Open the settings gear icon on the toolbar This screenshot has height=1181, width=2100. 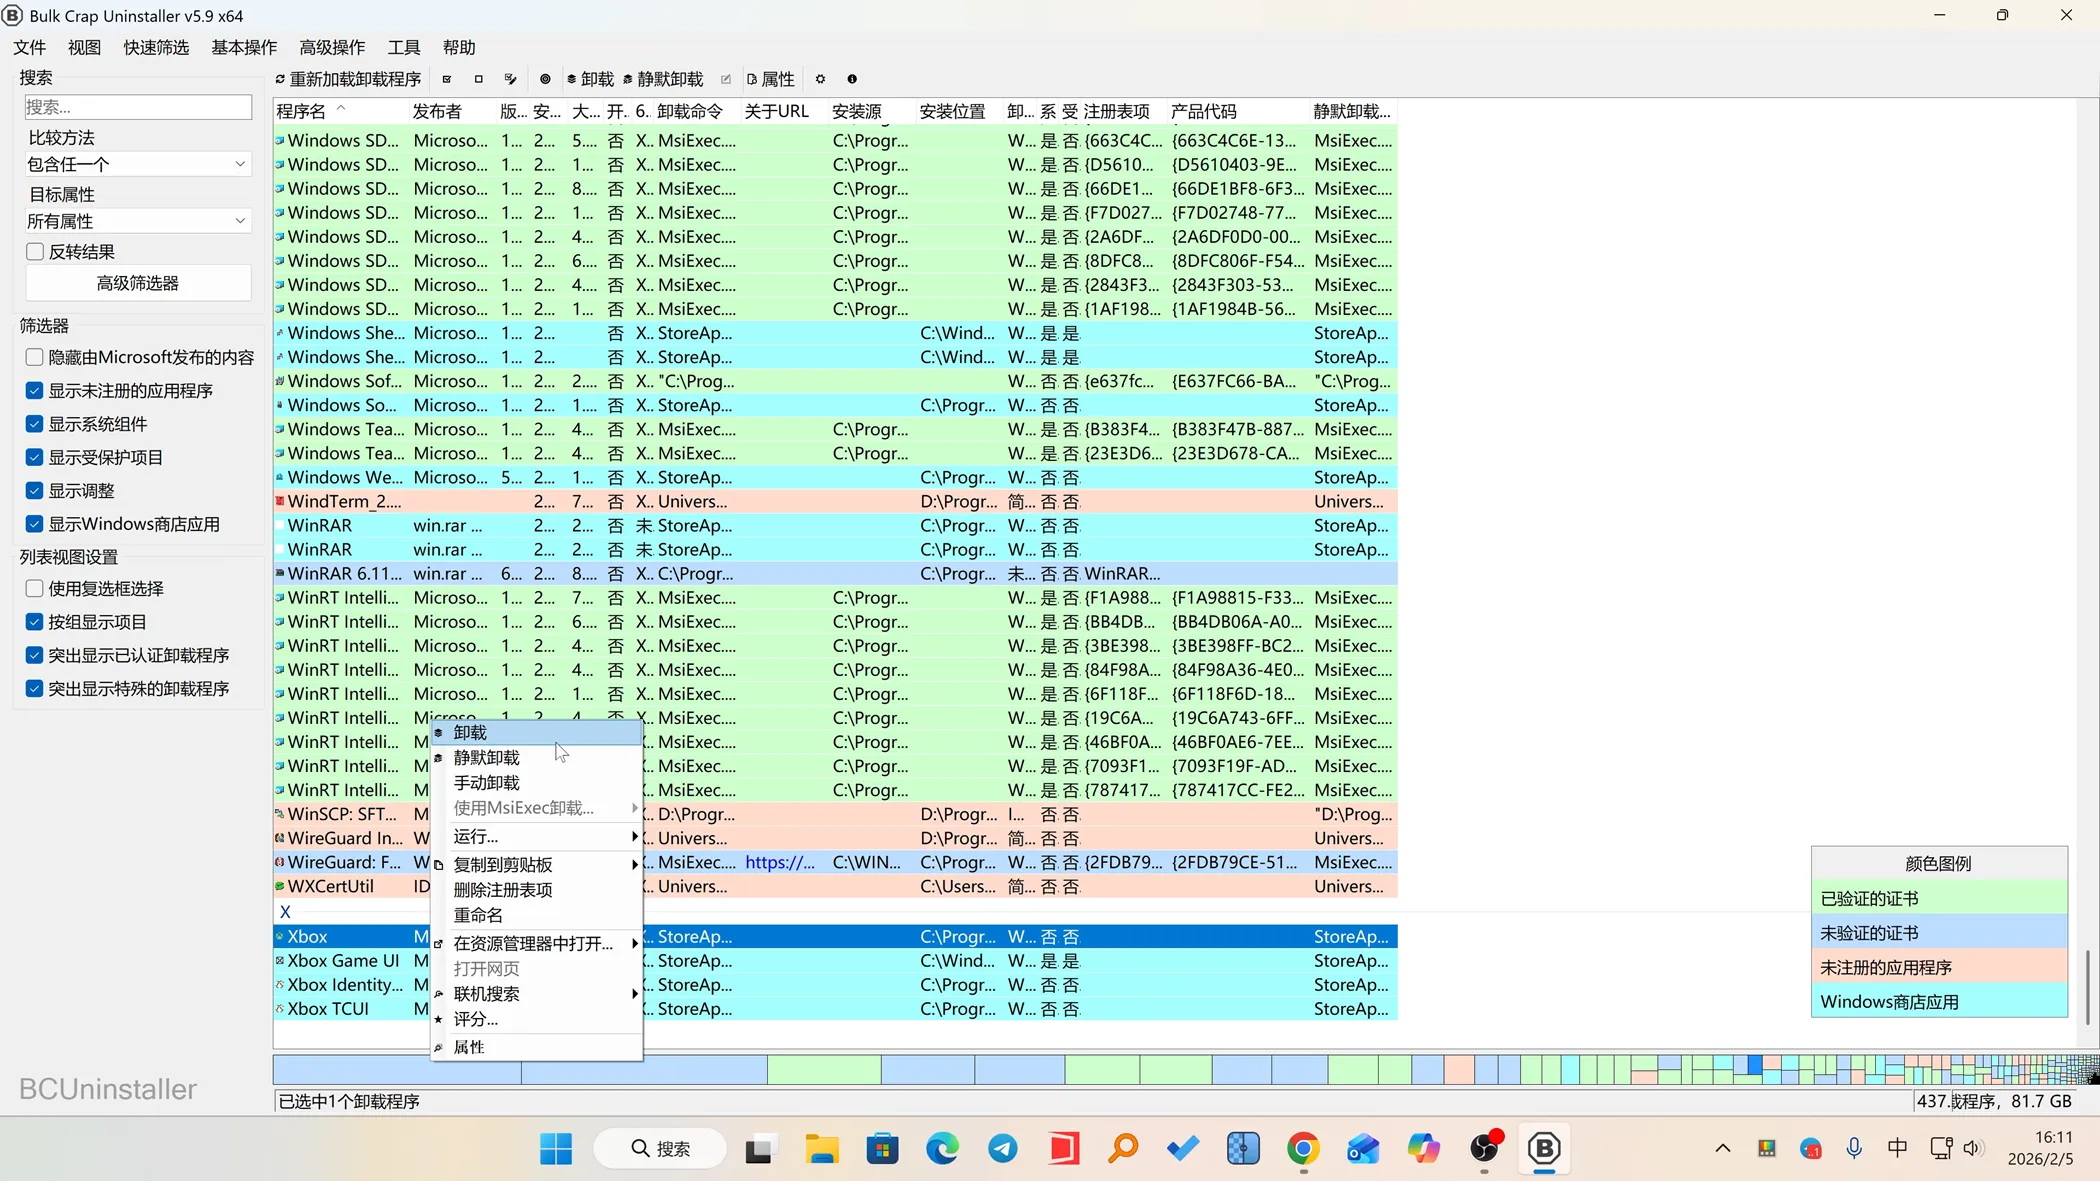(820, 79)
